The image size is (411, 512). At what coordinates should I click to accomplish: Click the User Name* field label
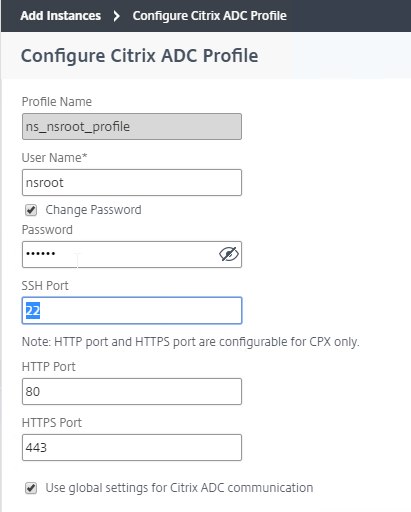coord(54,158)
